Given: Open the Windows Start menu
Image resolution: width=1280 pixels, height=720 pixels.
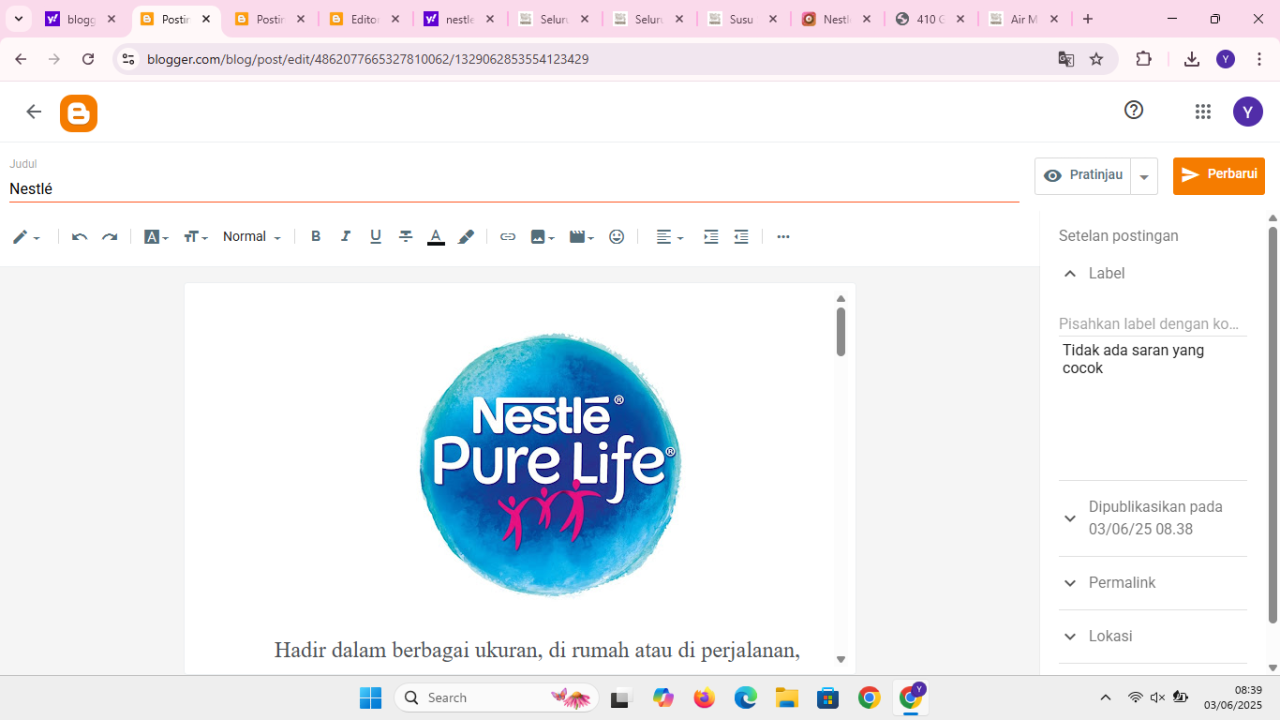Looking at the screenshot, I should tap(370, 698).
